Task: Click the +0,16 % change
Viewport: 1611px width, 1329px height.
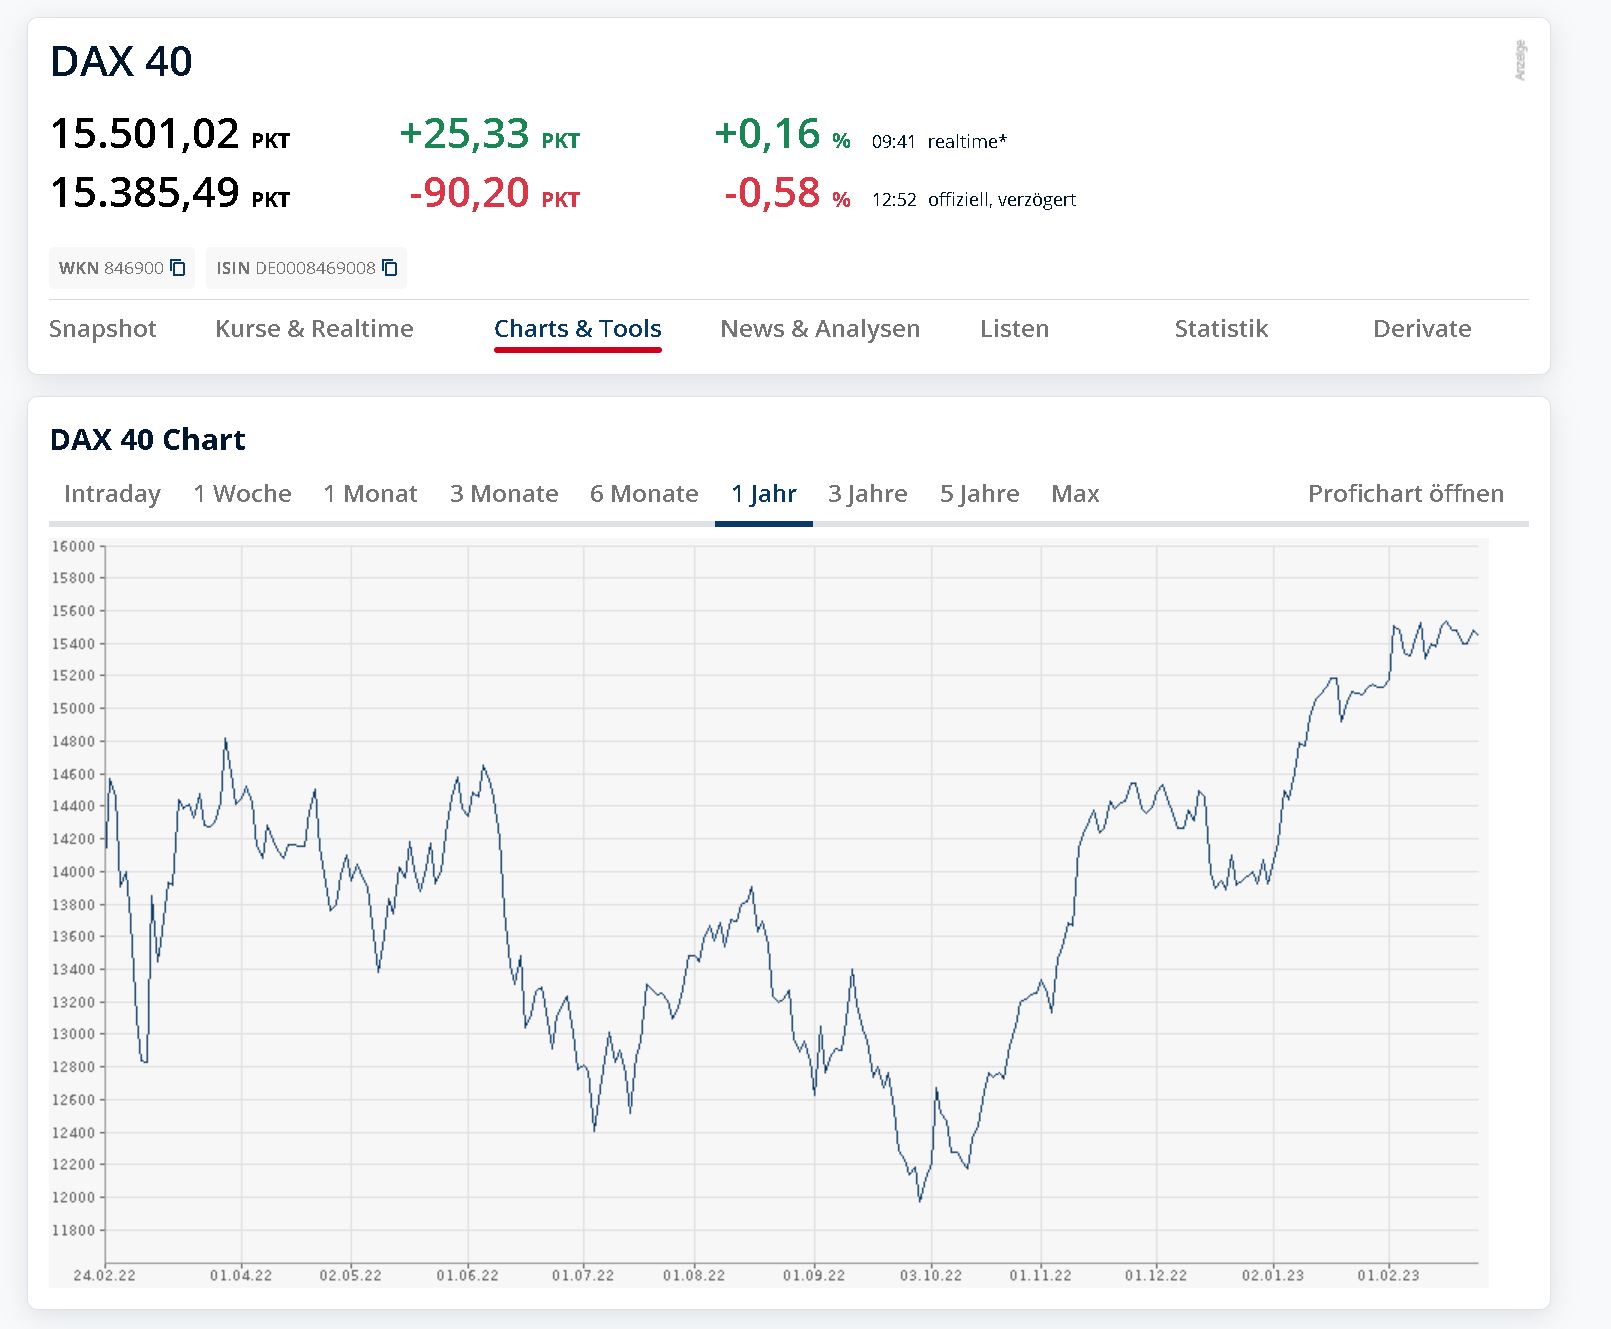Action: (782, 134)
